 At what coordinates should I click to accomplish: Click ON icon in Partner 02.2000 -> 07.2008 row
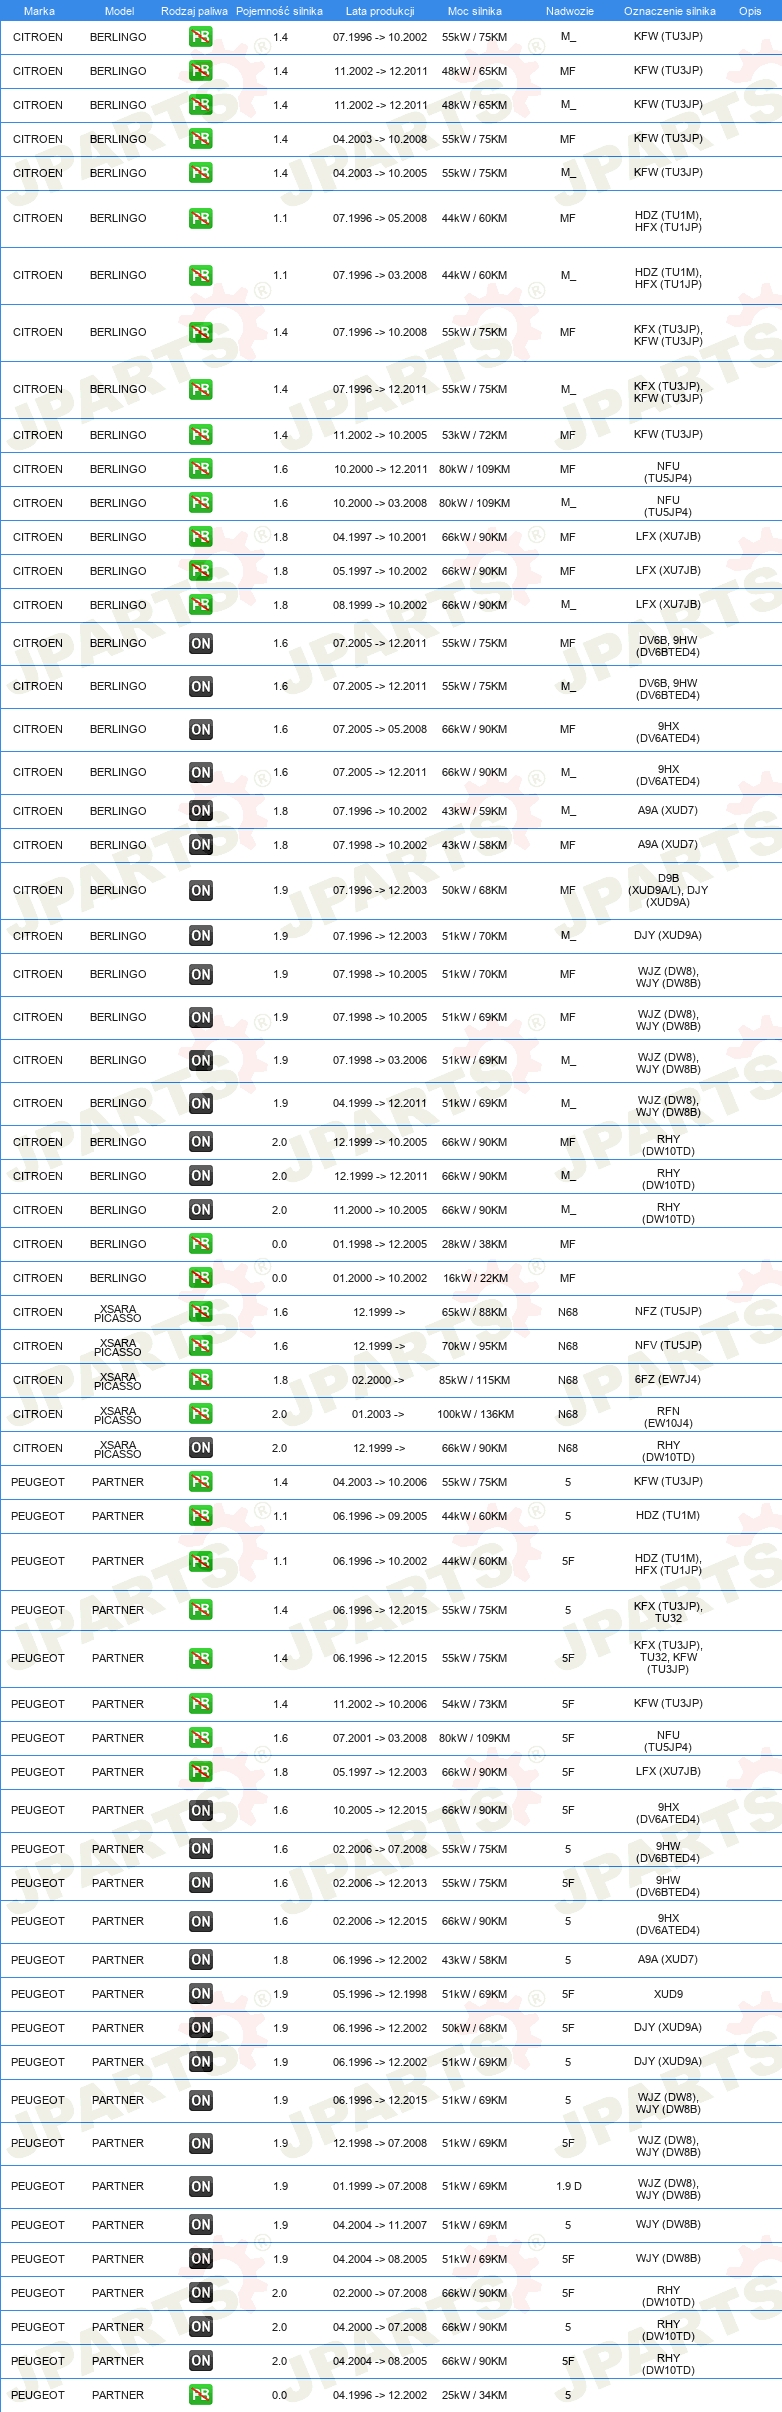(201, 2293)
